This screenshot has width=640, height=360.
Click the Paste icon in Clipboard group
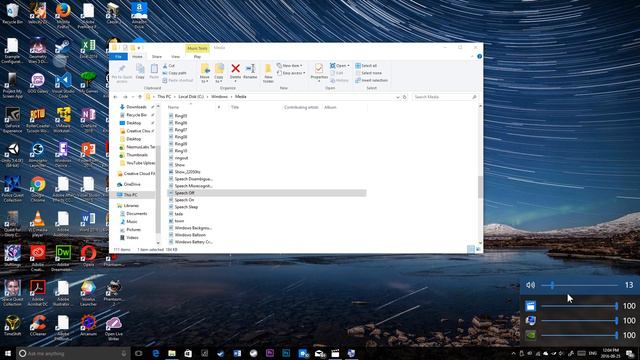coord(154,69)
